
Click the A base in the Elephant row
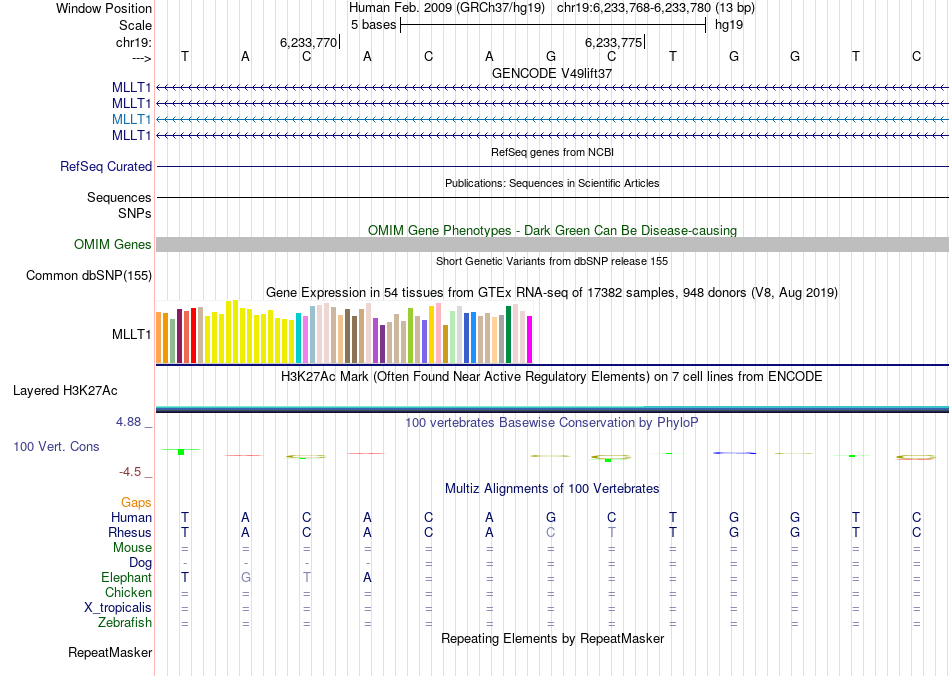tap(367, 577)
